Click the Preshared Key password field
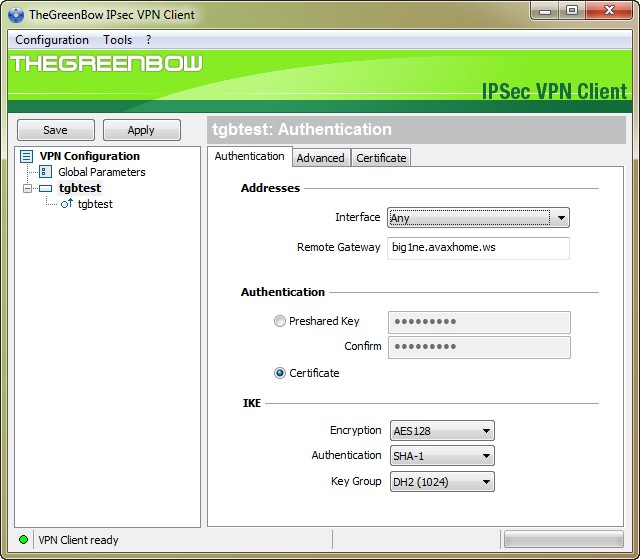The height and width of the screenshot is (560, 640). coord(479,322)
